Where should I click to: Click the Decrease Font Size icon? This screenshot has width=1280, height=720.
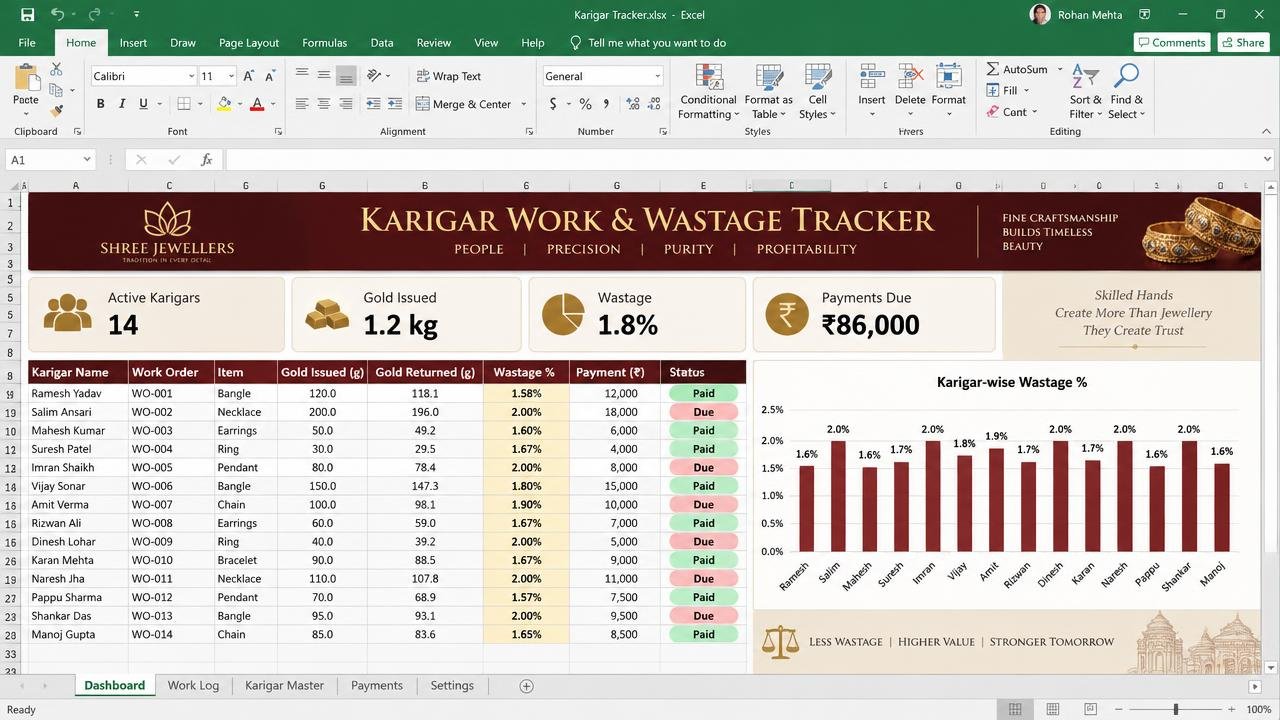(x=270, y=76)
